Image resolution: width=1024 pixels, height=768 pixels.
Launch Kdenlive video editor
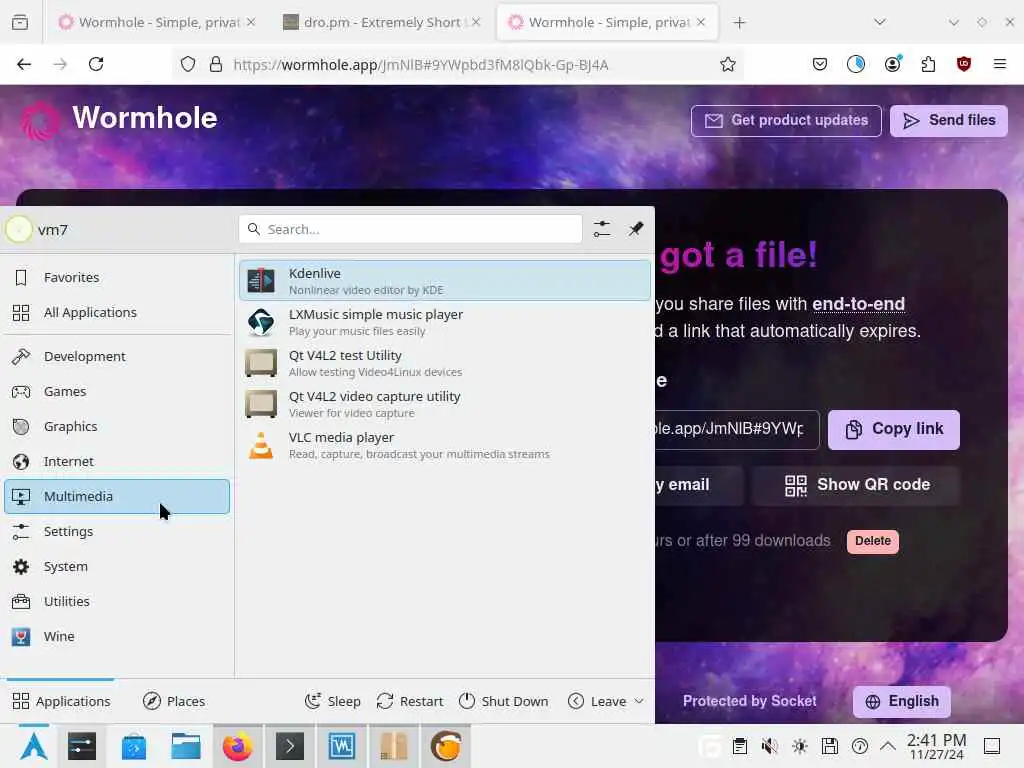(445, 281)
